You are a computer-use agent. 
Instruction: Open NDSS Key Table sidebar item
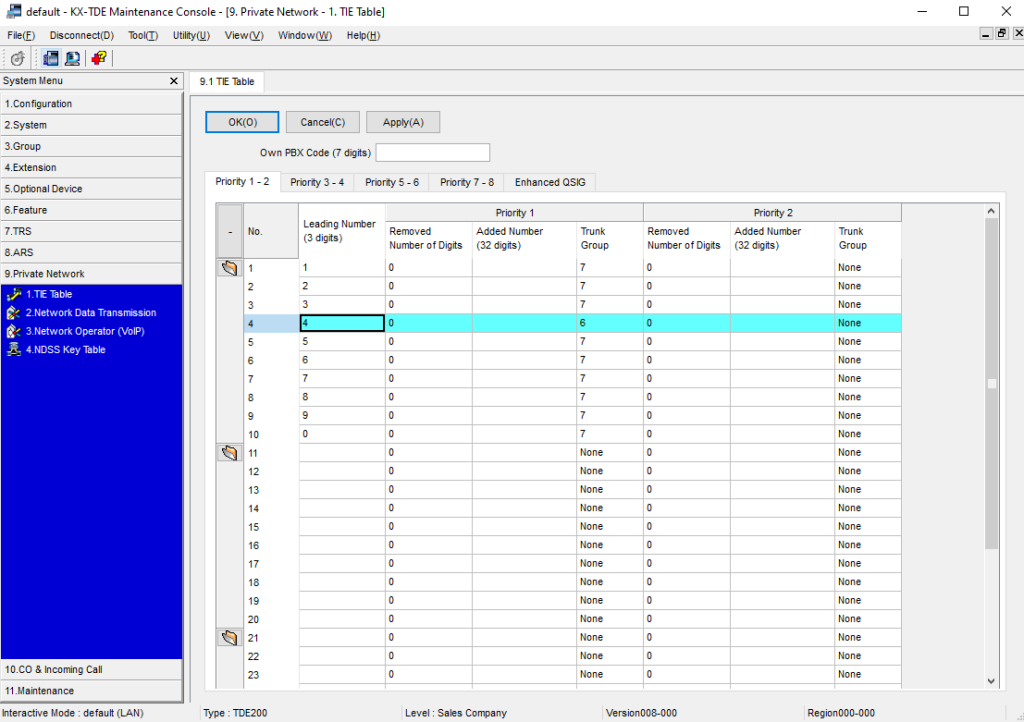coord(65,349)
